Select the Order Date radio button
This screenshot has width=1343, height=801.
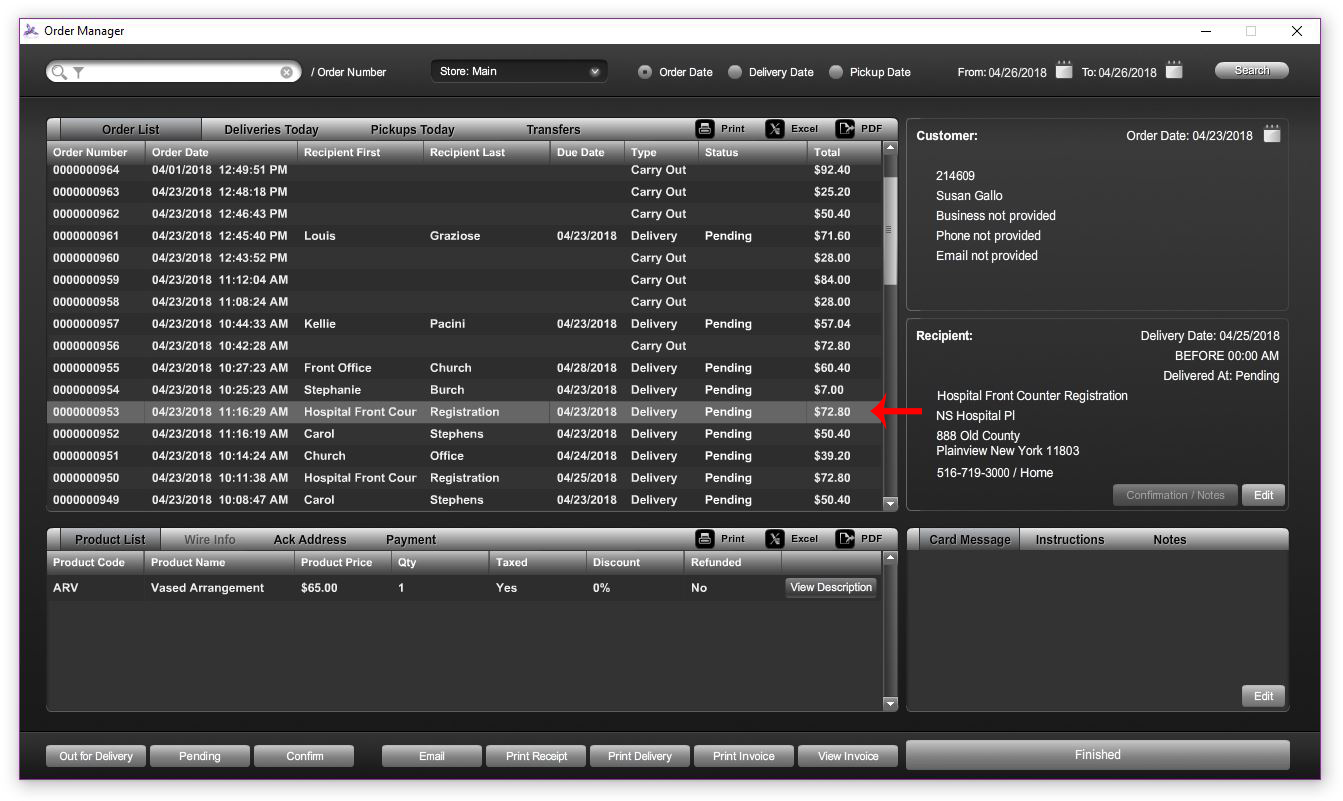click(x=645, y=72)
